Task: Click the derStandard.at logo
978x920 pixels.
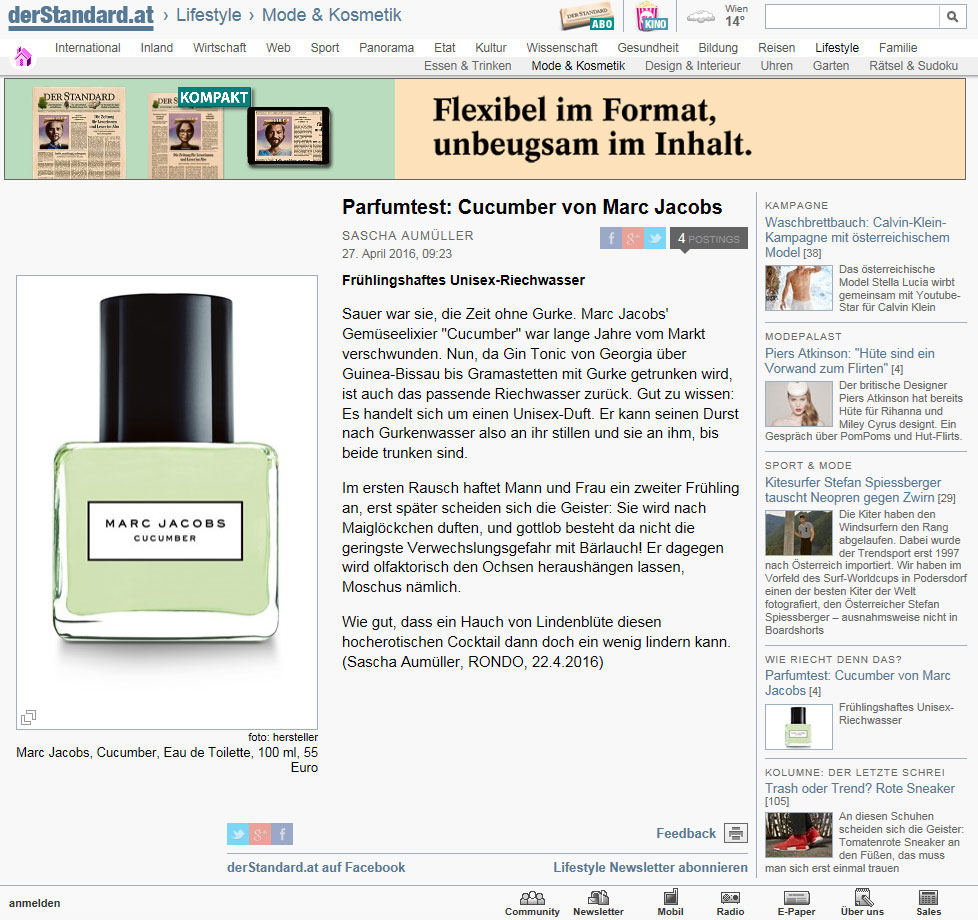Action: (80, 16)
